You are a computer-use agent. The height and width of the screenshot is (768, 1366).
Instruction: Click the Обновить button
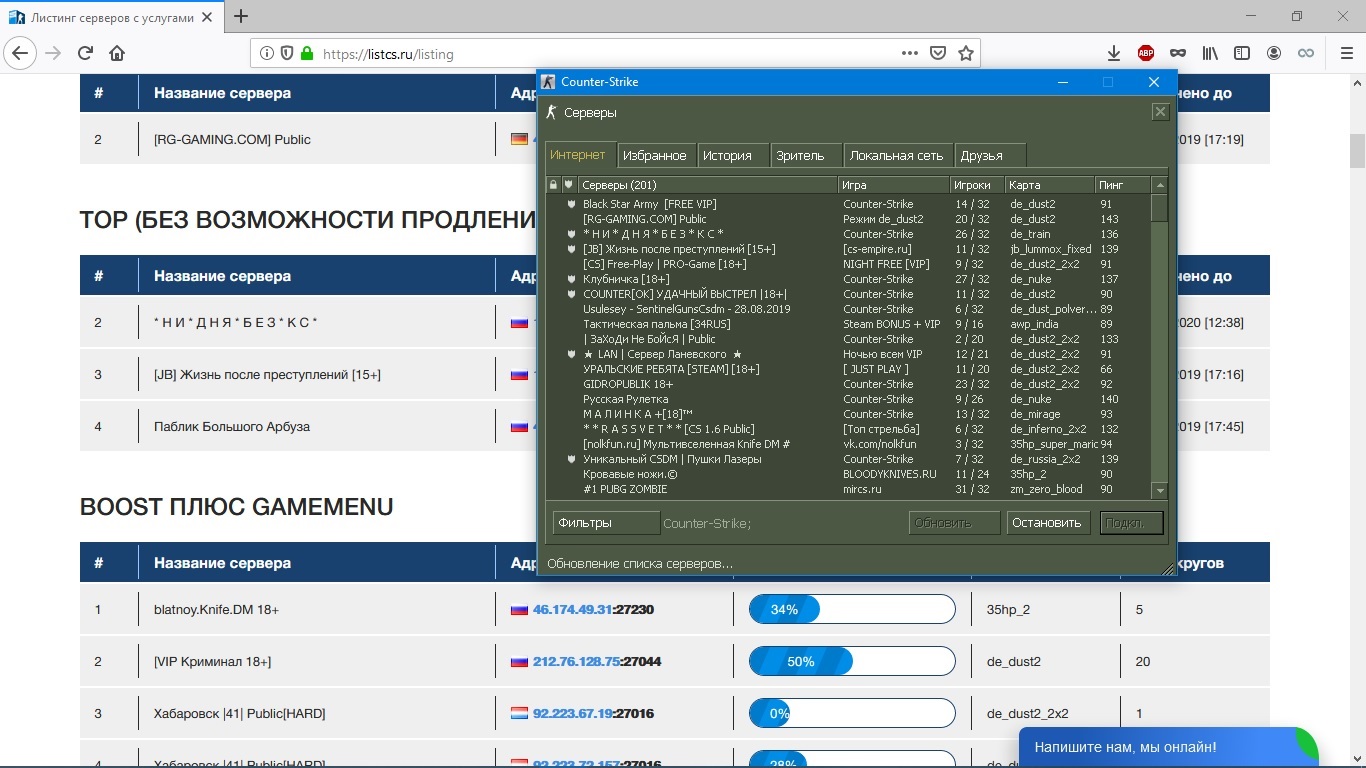(954, 523)
